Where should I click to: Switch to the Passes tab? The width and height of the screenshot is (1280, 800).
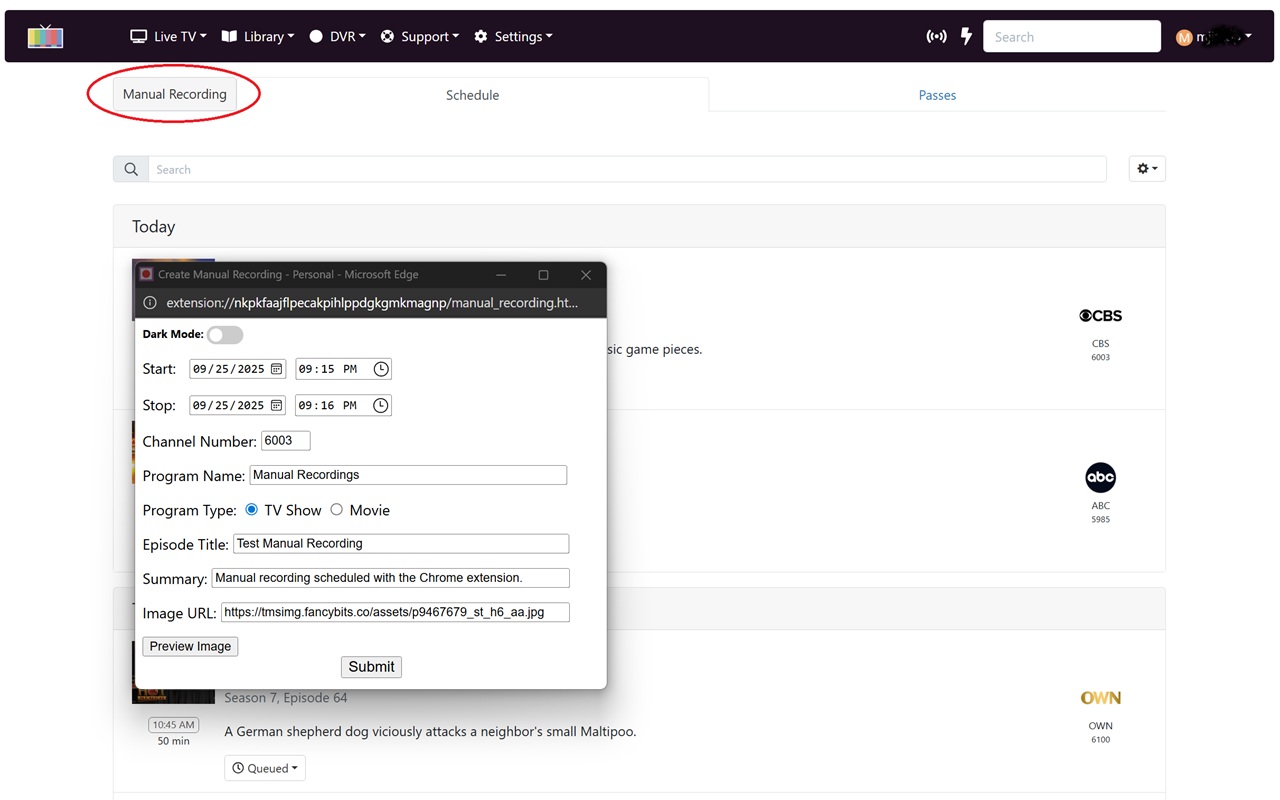click(x=937, y=95)
